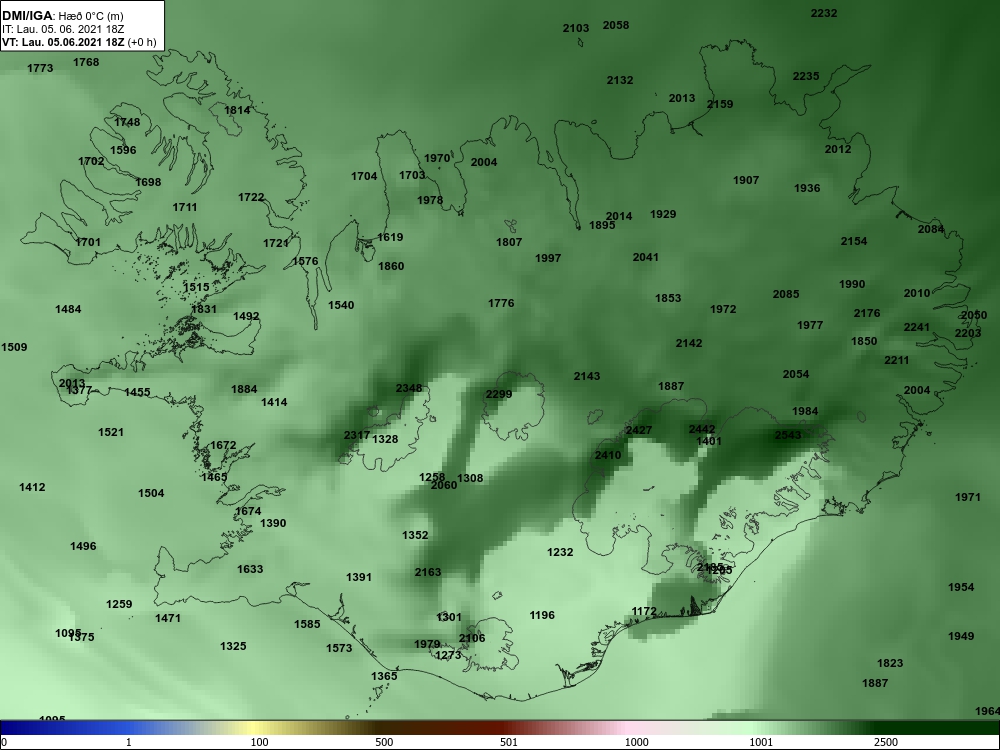Screen dimensions: 1000x750
Task: Click the map value 2154
Action: coord(854,241)
